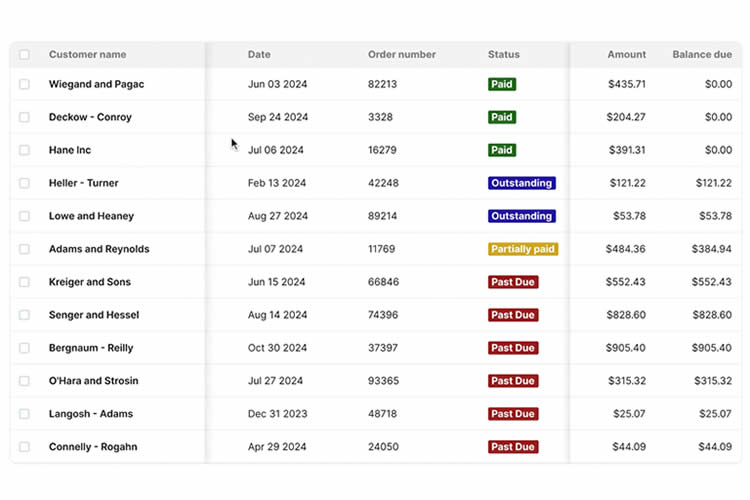Click the Paid badge for Deckow - Conroy
This screenshot has height=500, width=750.
502,117
